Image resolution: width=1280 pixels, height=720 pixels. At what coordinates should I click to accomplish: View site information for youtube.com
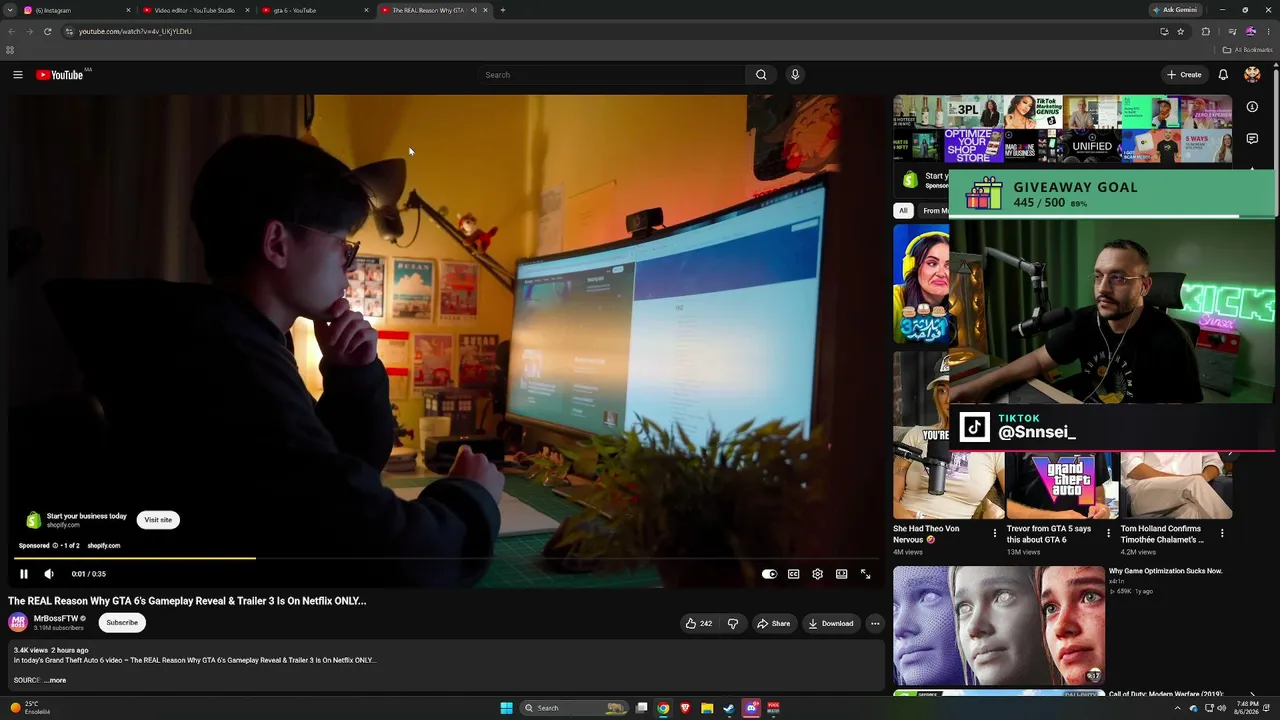tap(69, 31)
